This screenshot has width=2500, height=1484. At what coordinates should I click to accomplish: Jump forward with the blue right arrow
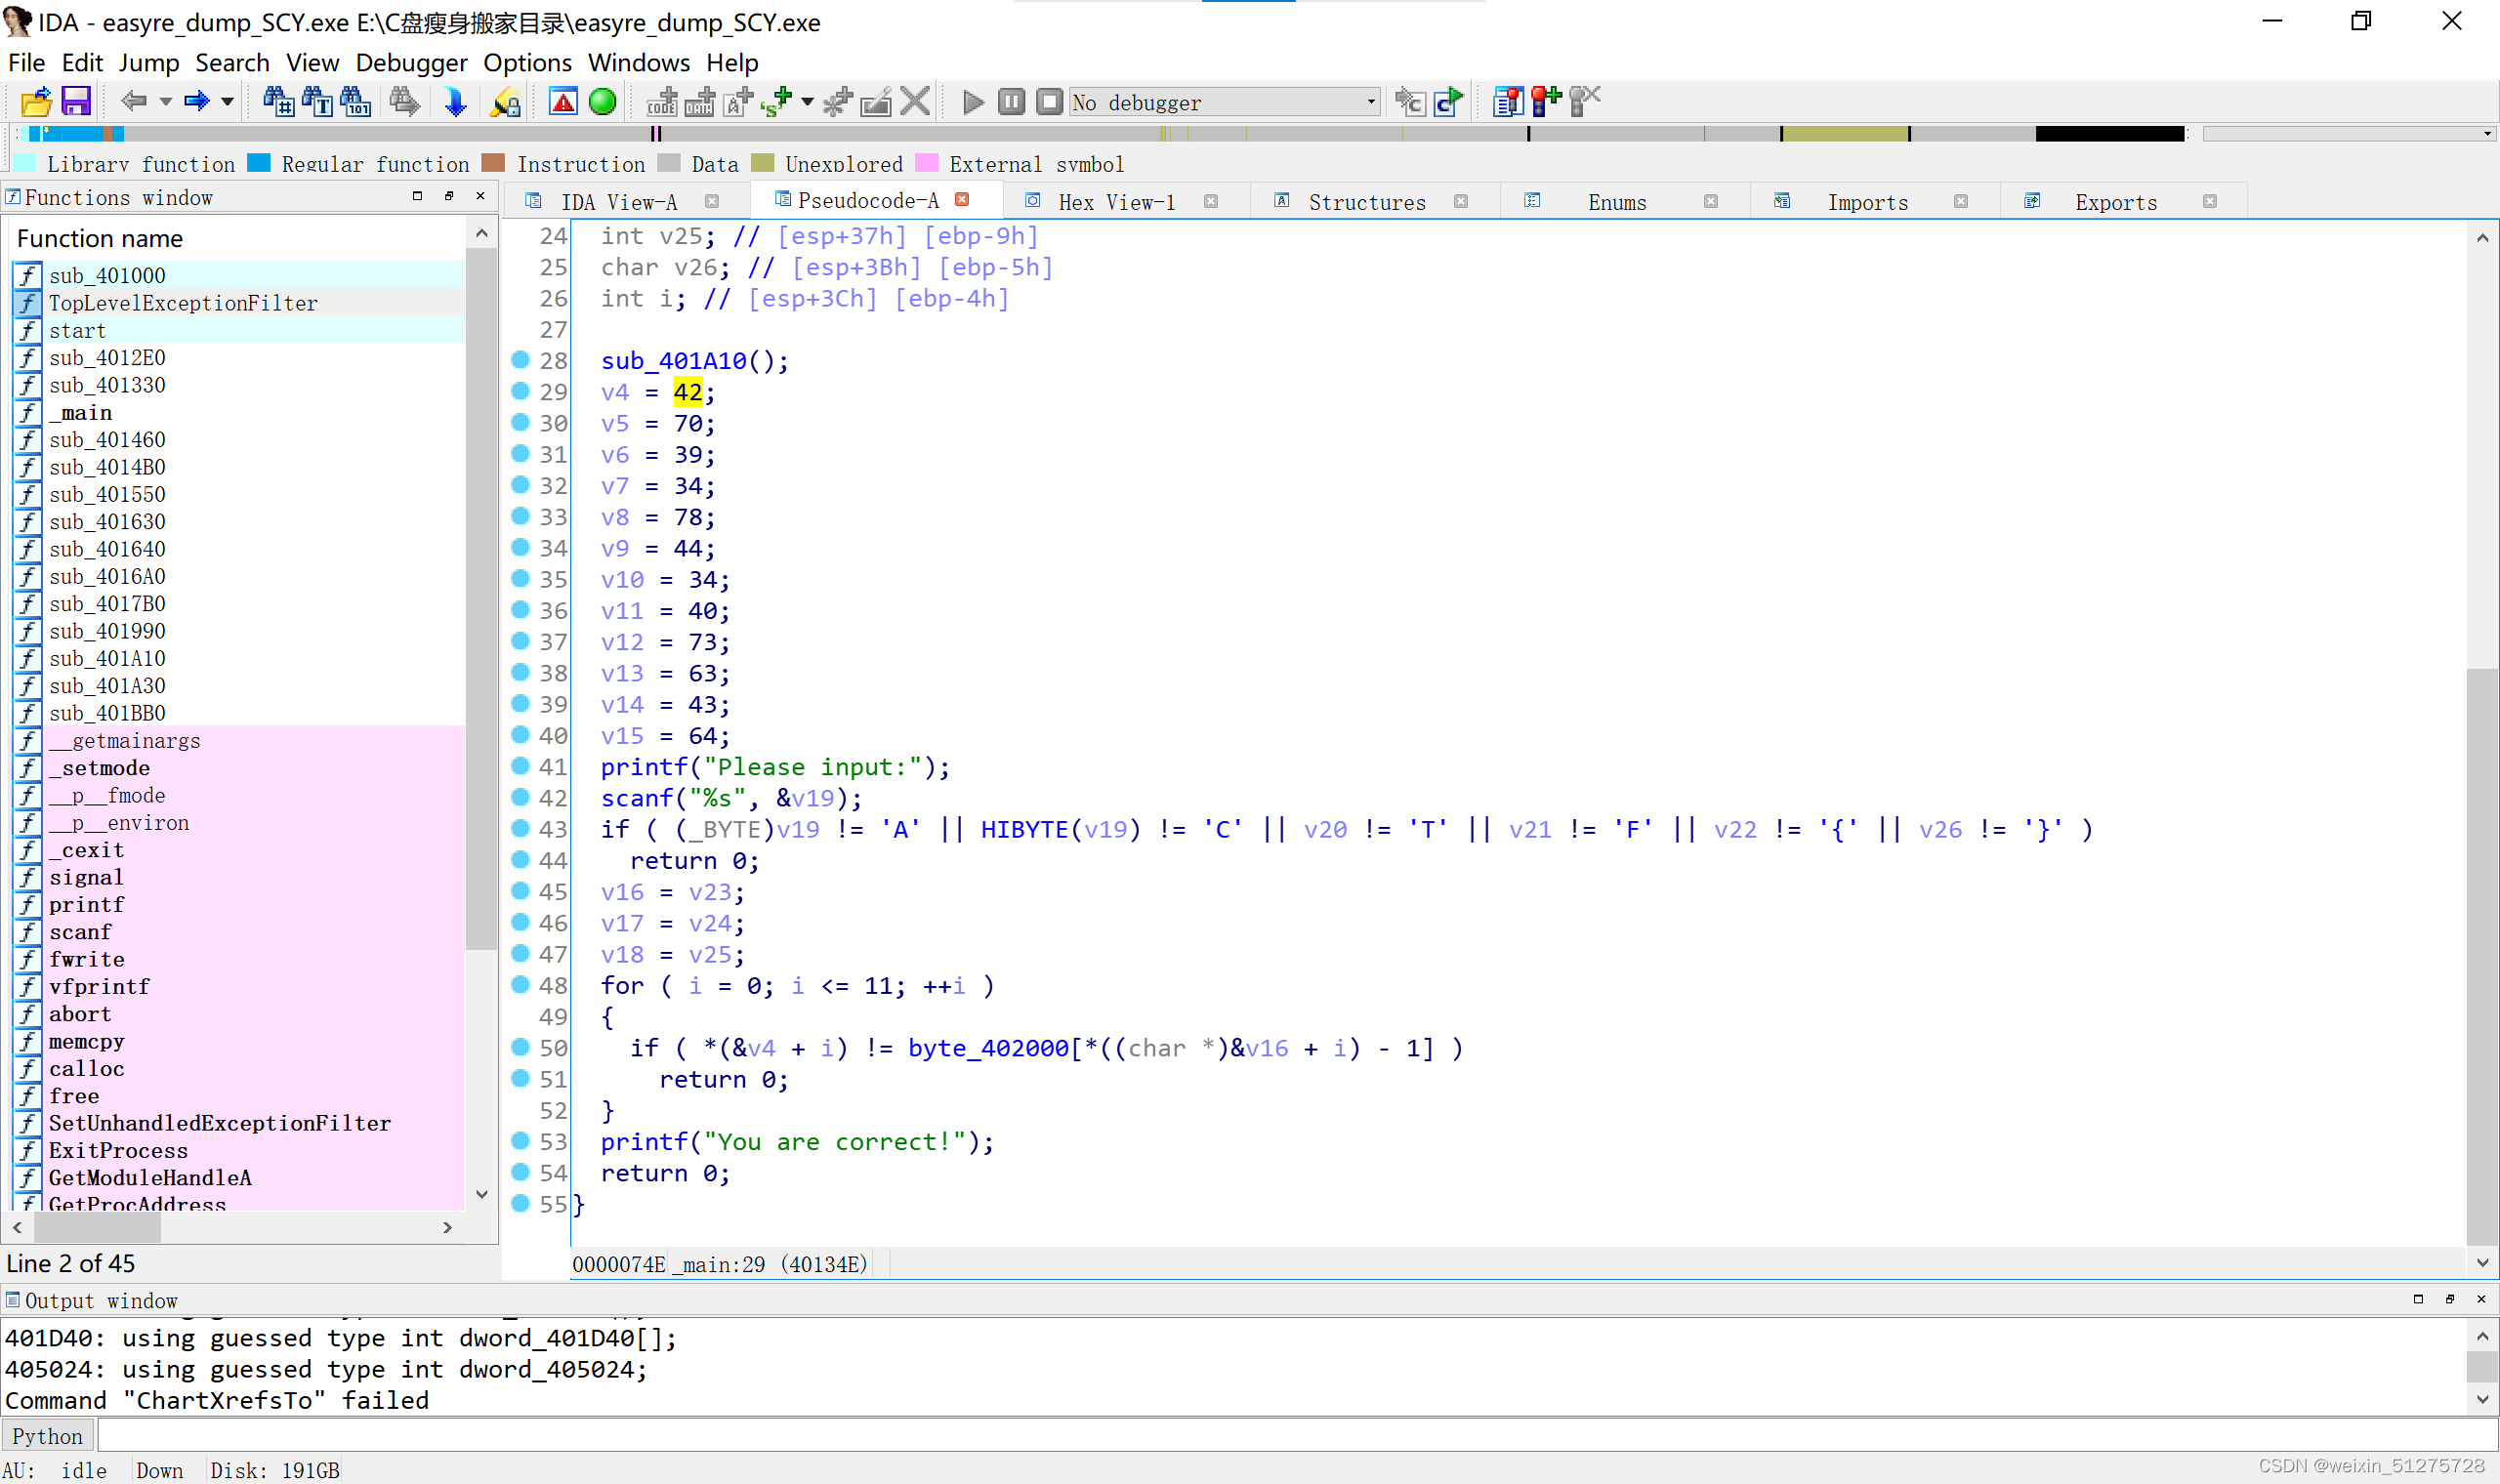tap(196, 101)
